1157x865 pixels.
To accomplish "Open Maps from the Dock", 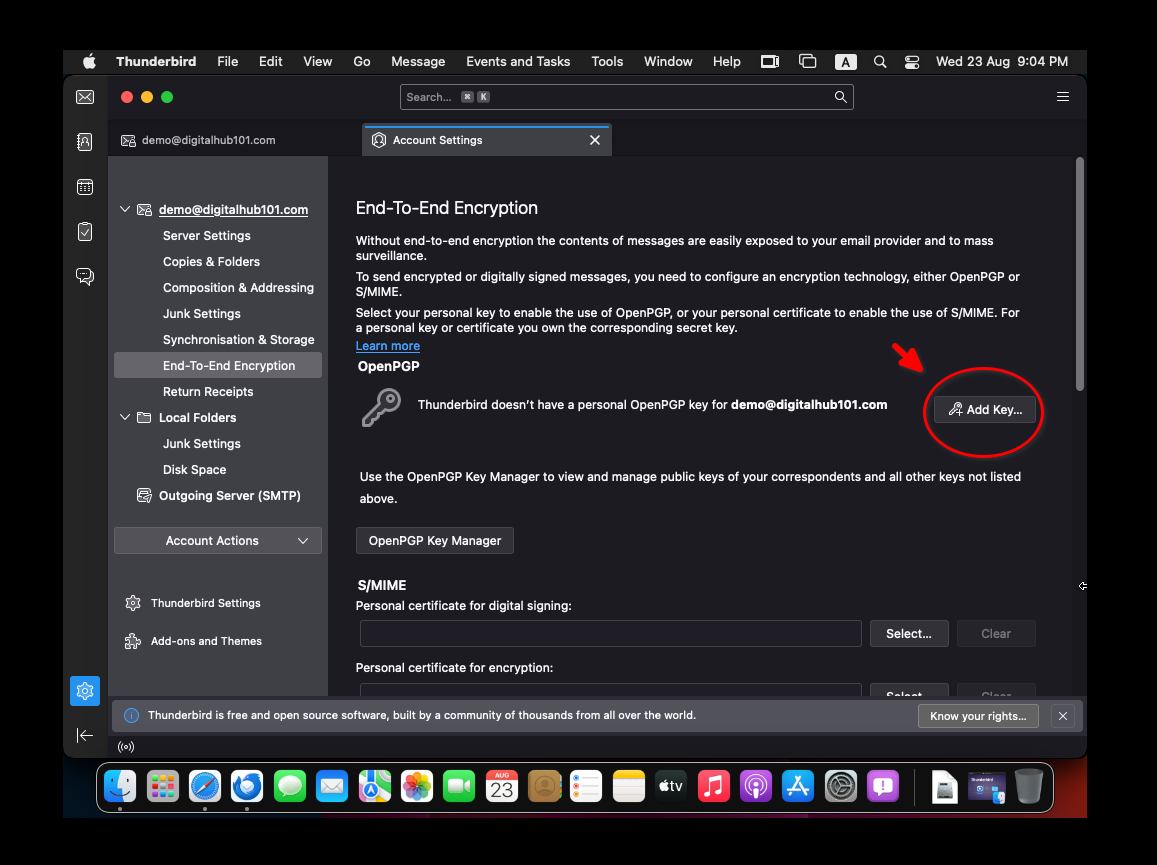I will (375, 786).
